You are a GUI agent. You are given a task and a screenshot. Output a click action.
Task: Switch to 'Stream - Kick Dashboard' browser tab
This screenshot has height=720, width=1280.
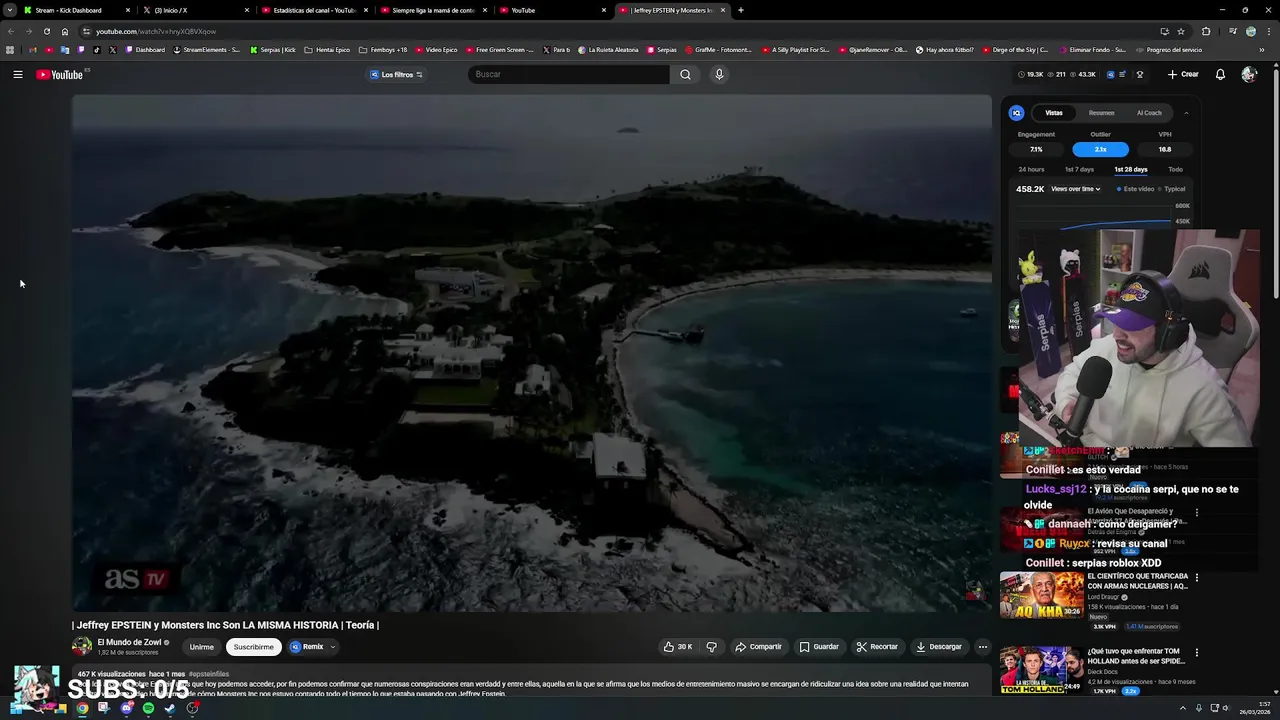click(x=77, y=10)
